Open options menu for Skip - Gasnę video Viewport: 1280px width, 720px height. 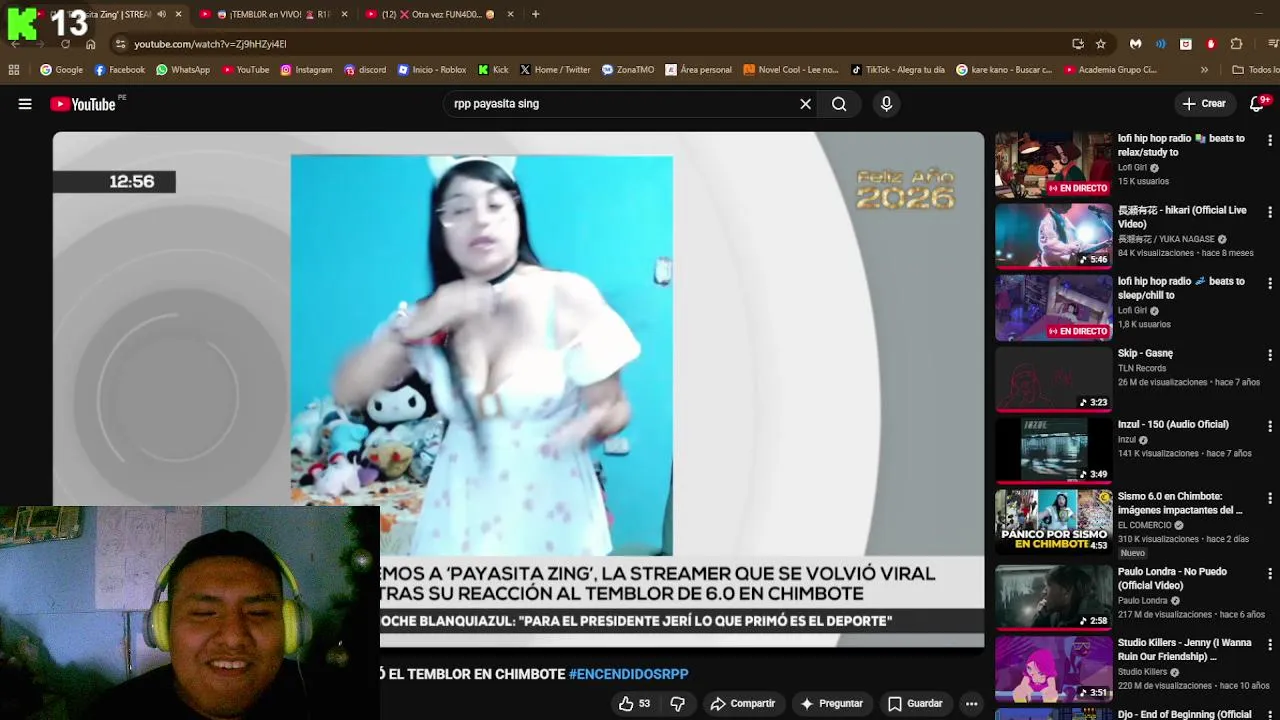coord(1270,355)
